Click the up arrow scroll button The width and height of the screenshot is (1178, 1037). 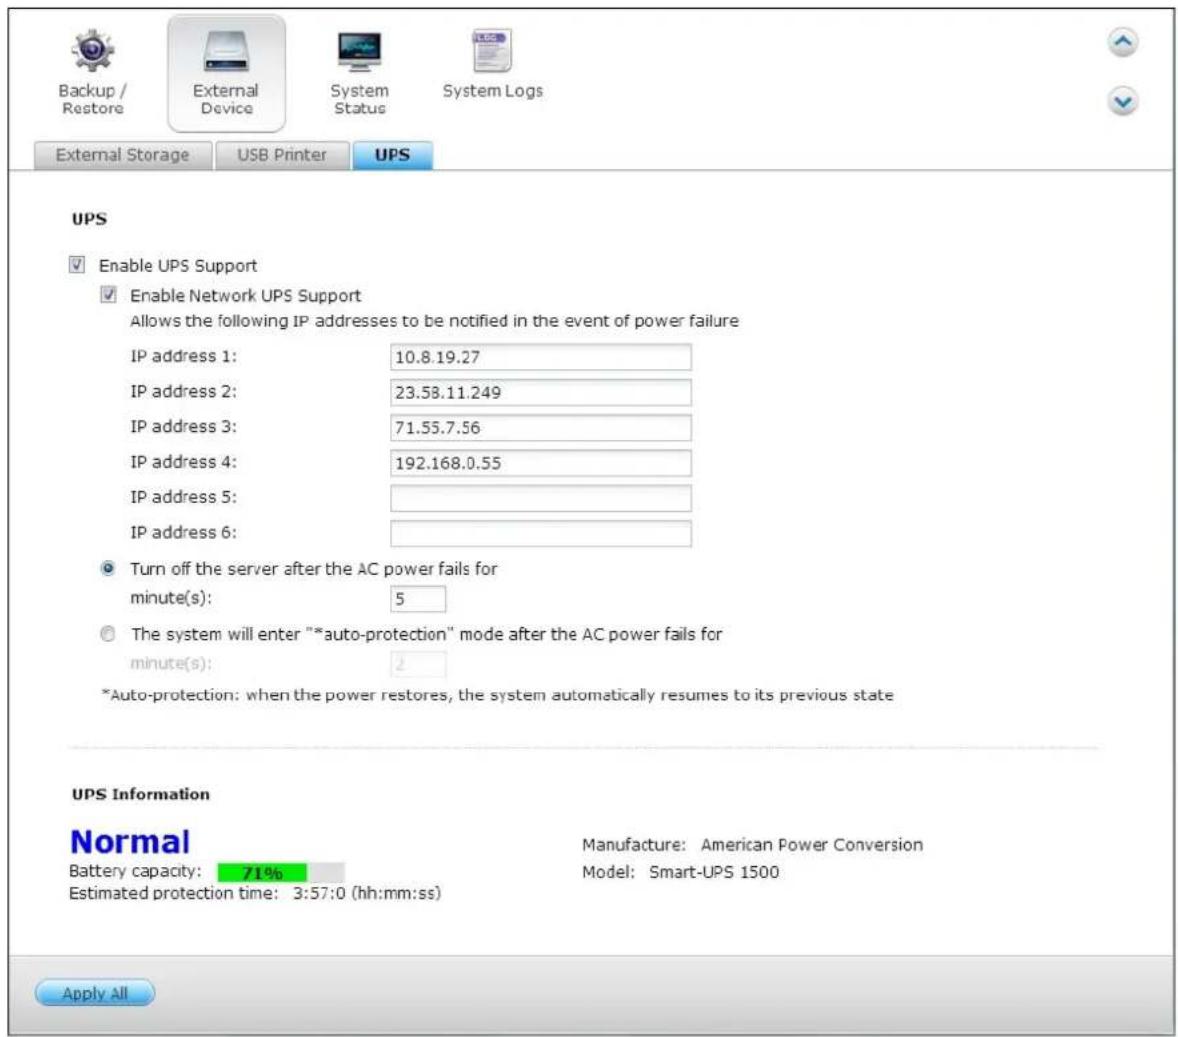coord(1122,42)
